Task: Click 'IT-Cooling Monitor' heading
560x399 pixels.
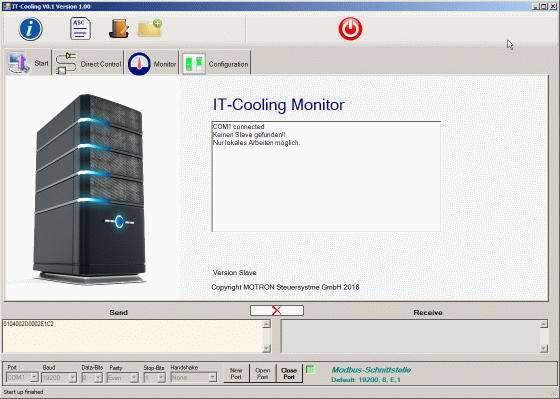Action: (278, 105)
